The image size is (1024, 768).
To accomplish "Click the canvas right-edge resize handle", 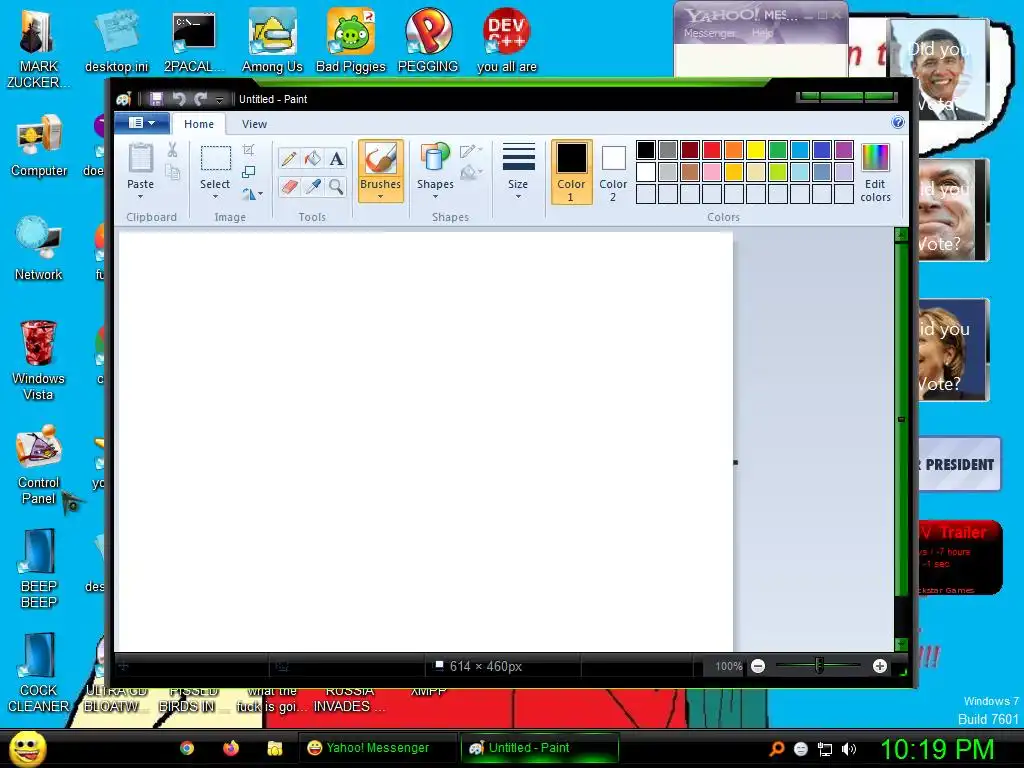I will [735, 462].
